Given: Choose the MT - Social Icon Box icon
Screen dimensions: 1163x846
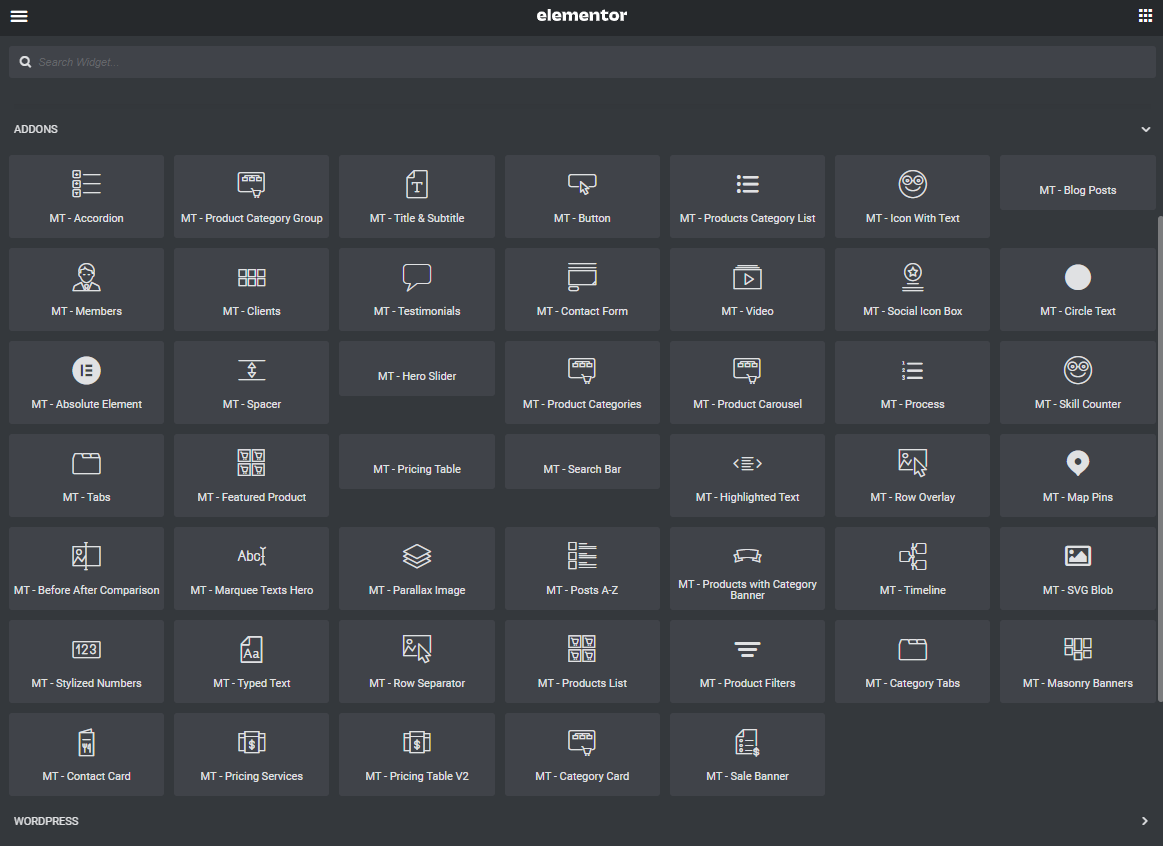Looking at the screenshot, I should [x=912, y=277].
